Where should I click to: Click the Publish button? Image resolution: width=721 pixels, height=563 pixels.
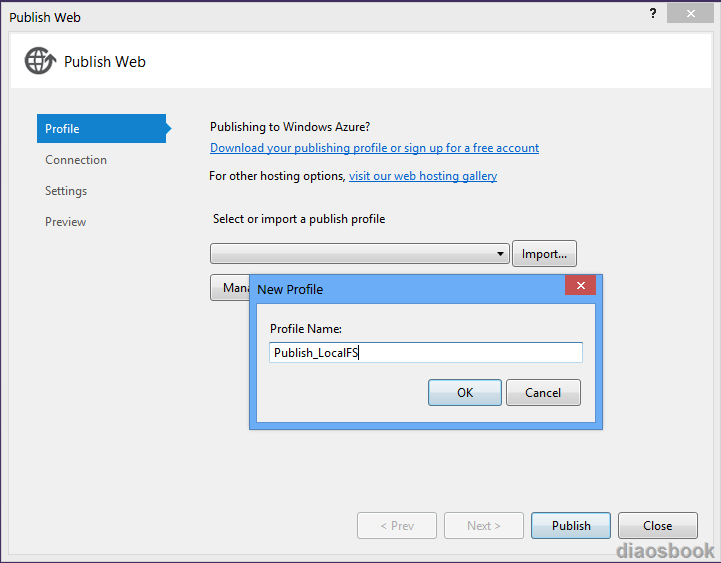[x=571, y=525]
